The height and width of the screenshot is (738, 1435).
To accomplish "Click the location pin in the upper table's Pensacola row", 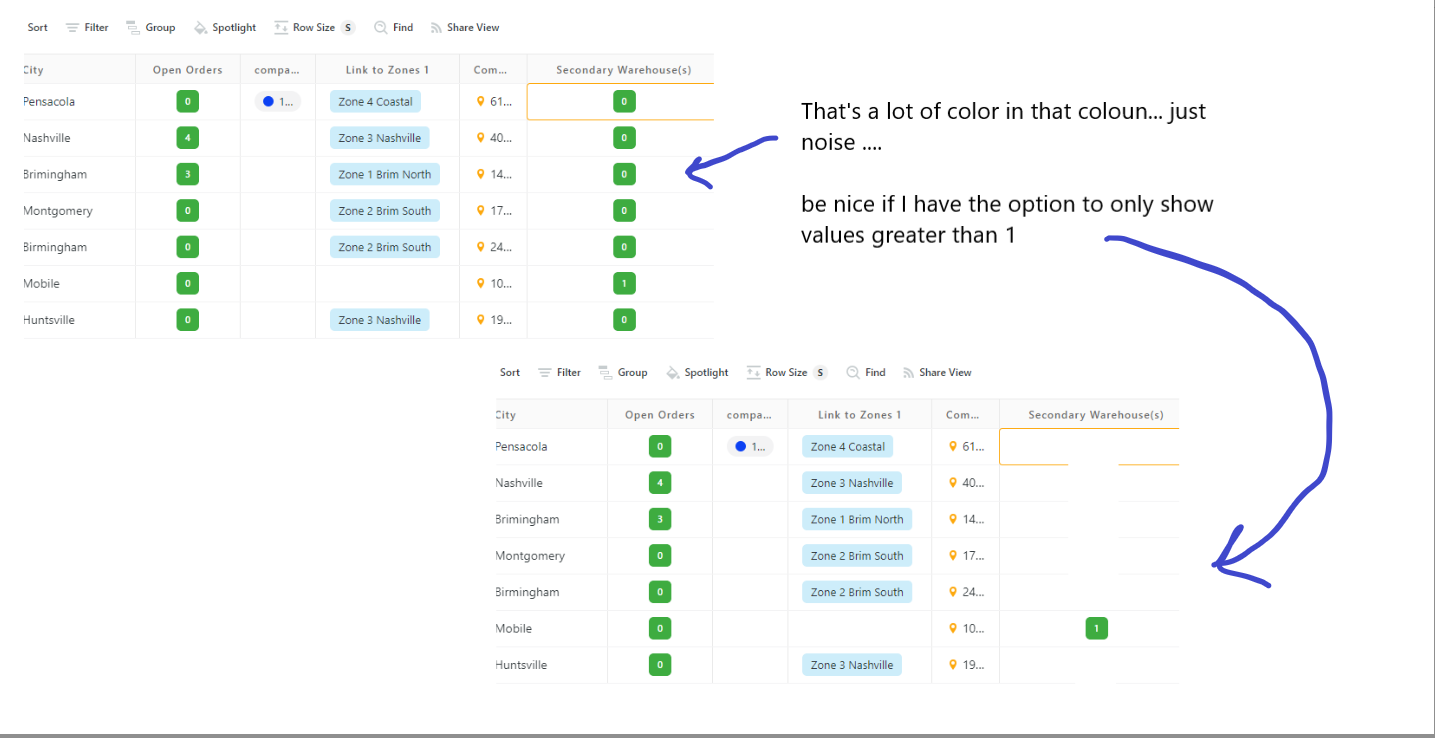I will pos(480,102).
